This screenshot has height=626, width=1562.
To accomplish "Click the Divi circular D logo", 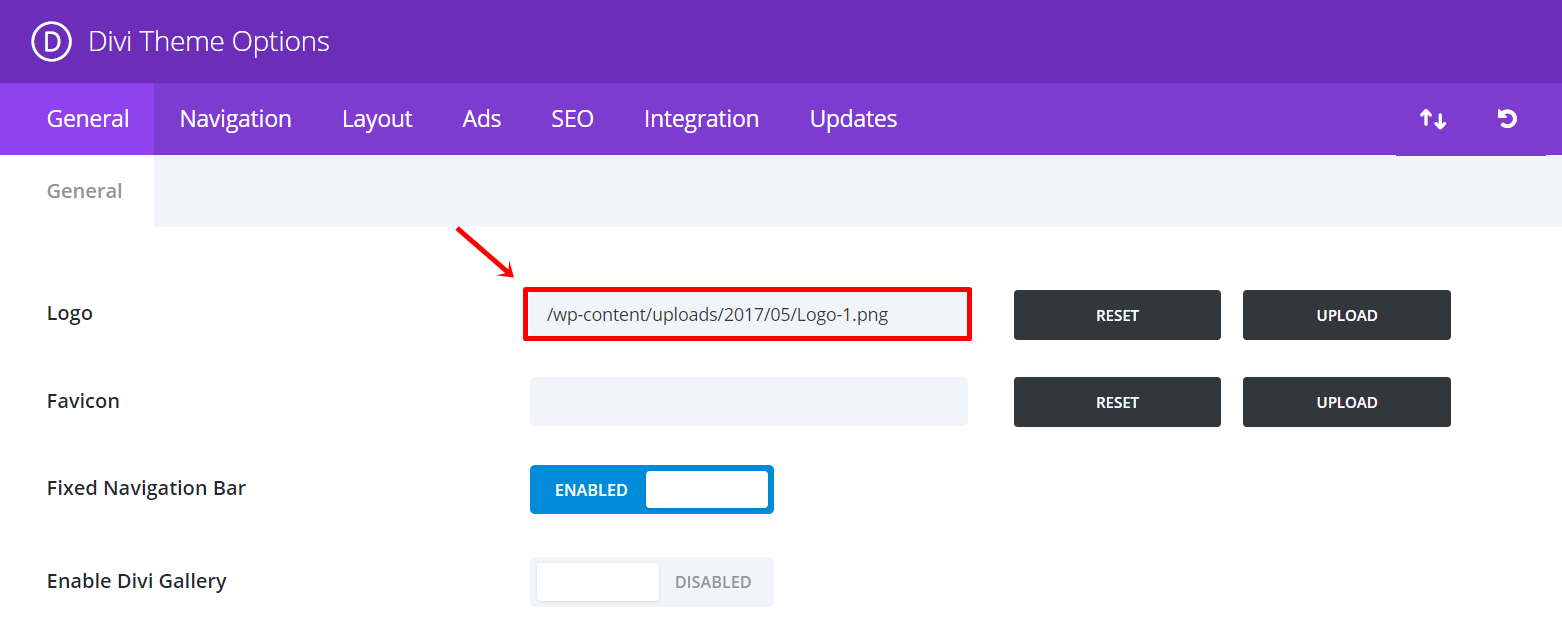I will pyautogui.click(x=49, y=42).
